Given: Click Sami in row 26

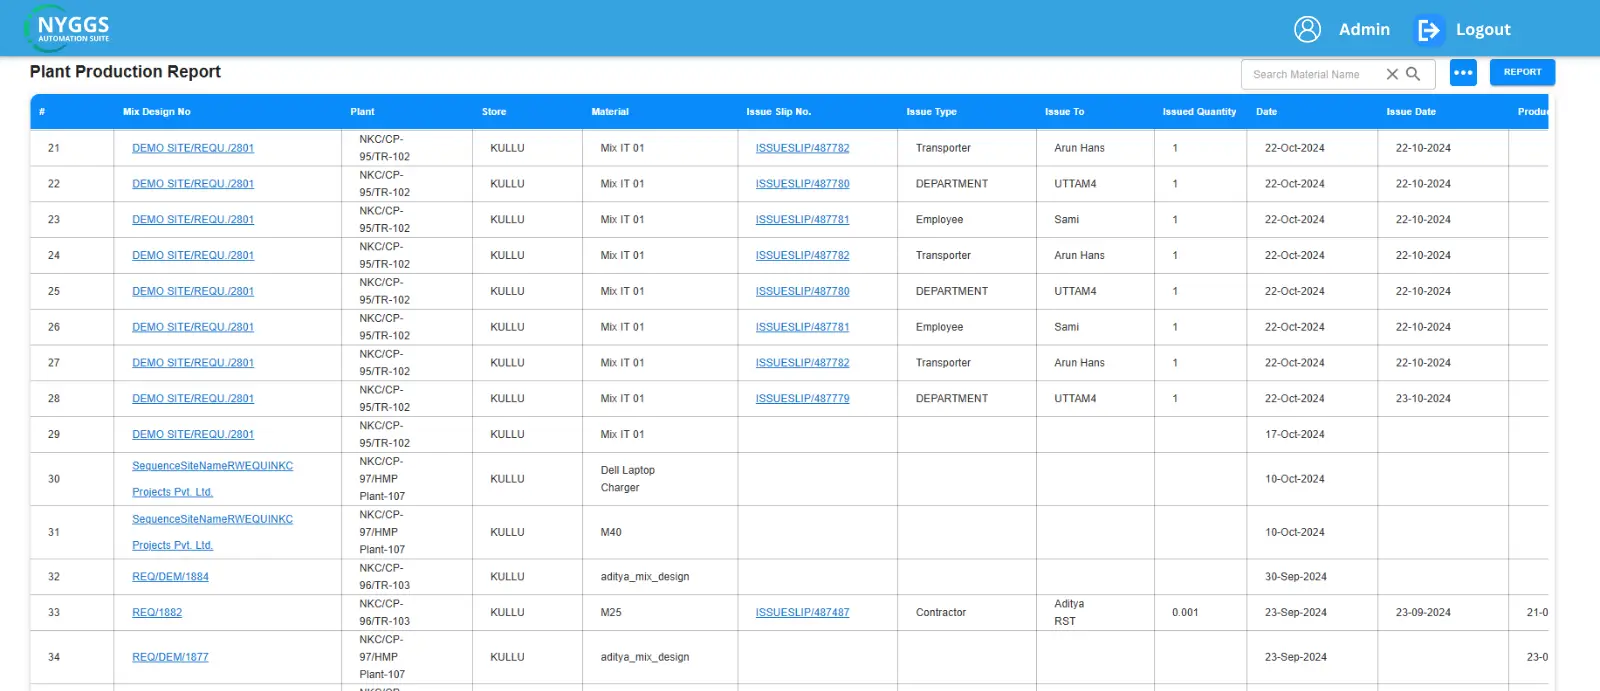Looking at the screenshot, I should pos(1066,327).
